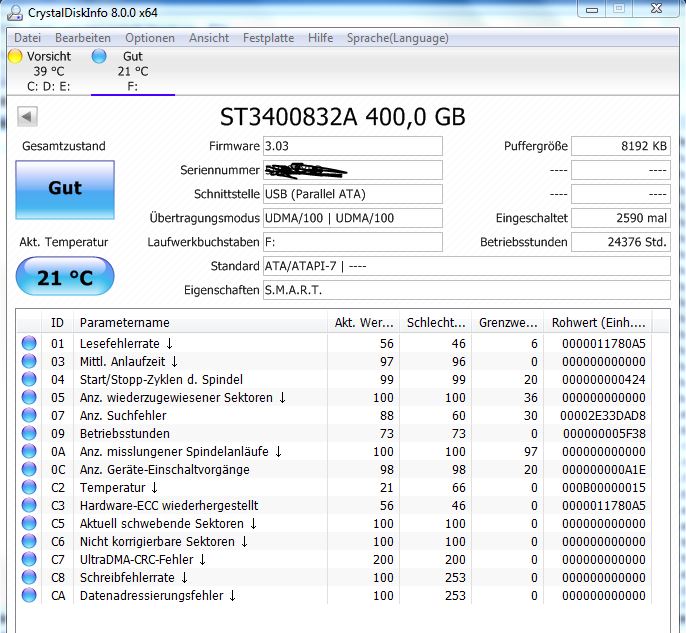Click the blue Gut status circle for F:
This screenshot has width=686, height=633.
click(99, 56)
